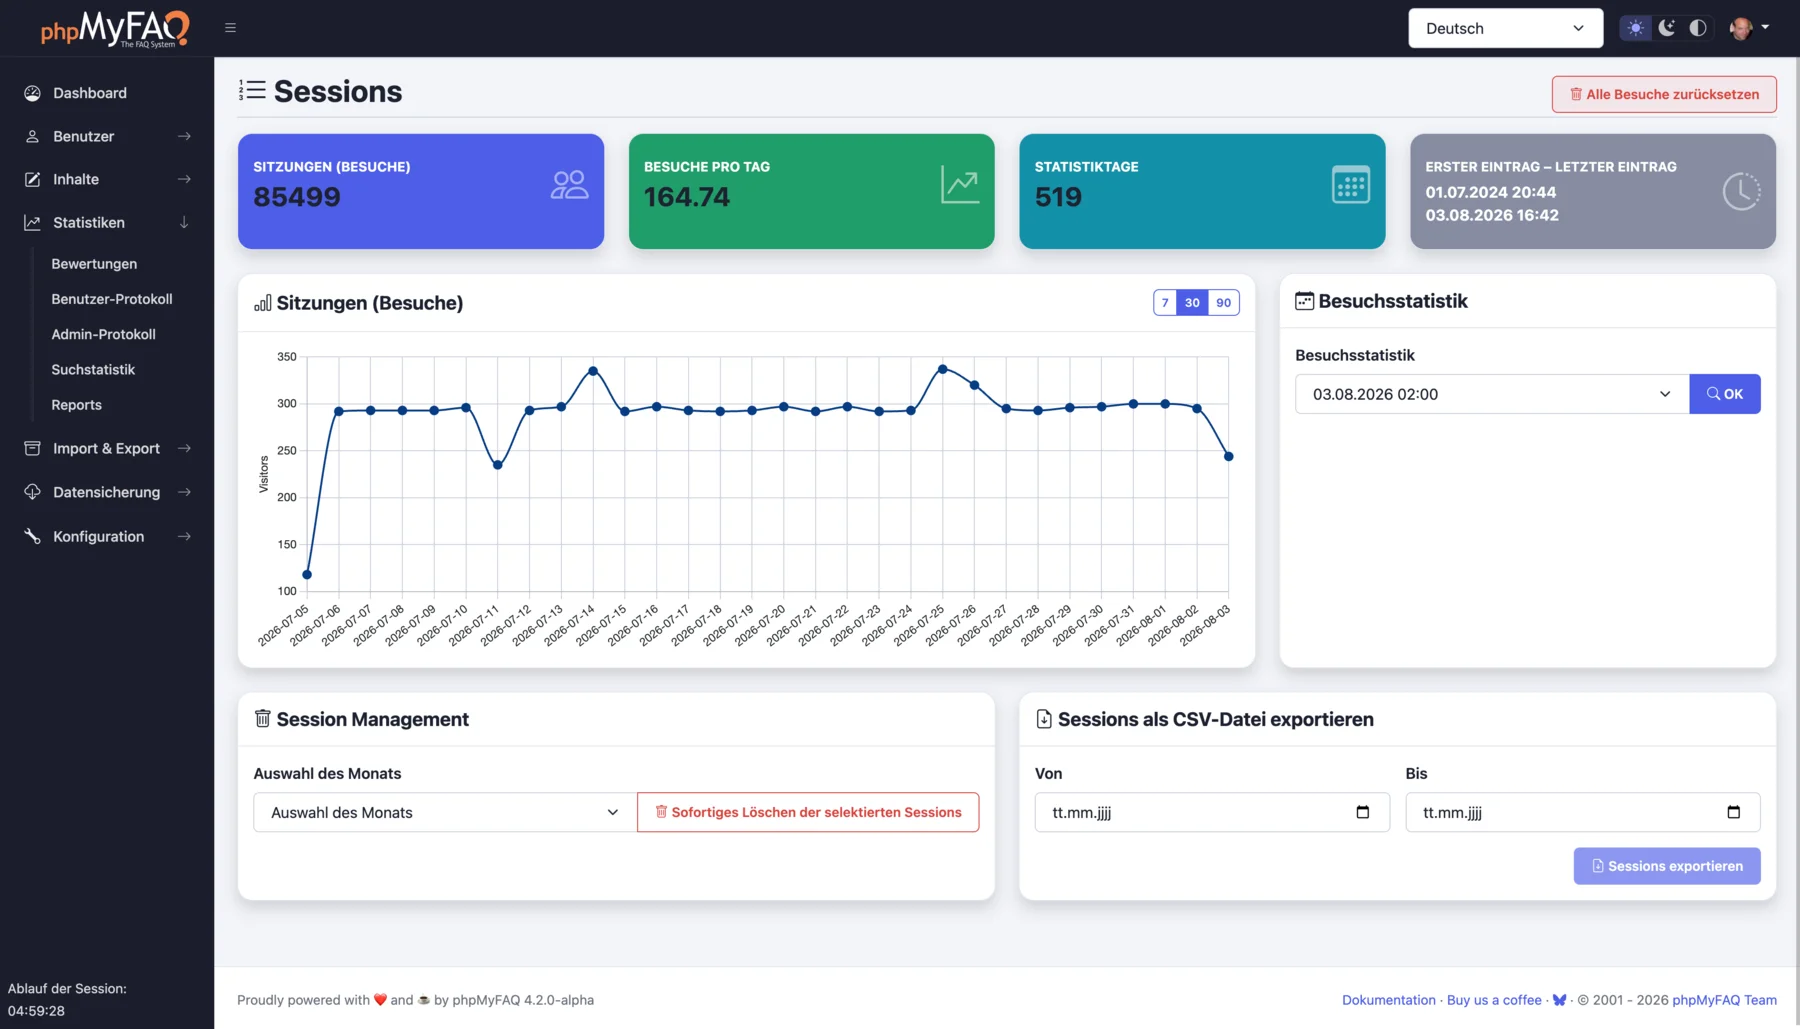Expand Konfiguration menu arrow
The height and width of the screenshot is (1029, 1800).
184,536
